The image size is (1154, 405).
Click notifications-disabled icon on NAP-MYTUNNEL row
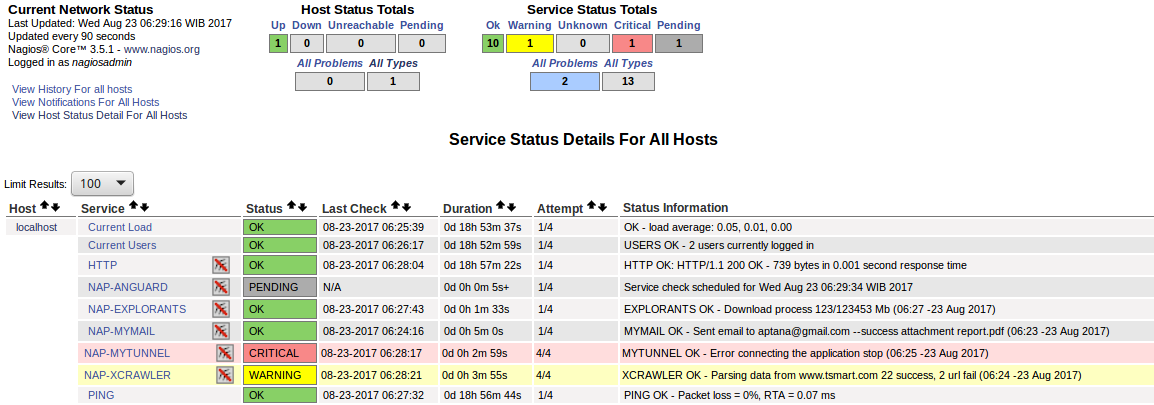point(225,353)
